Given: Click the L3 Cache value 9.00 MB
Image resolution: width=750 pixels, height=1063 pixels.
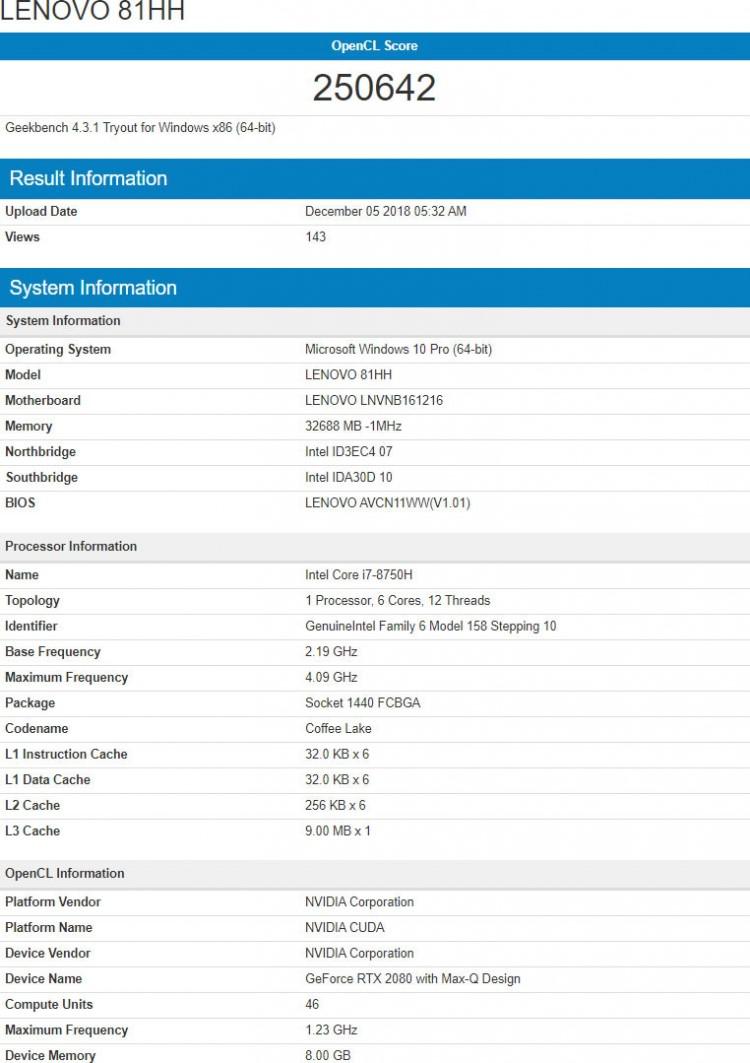Looking at the screenshot, I should pos(337,831).
